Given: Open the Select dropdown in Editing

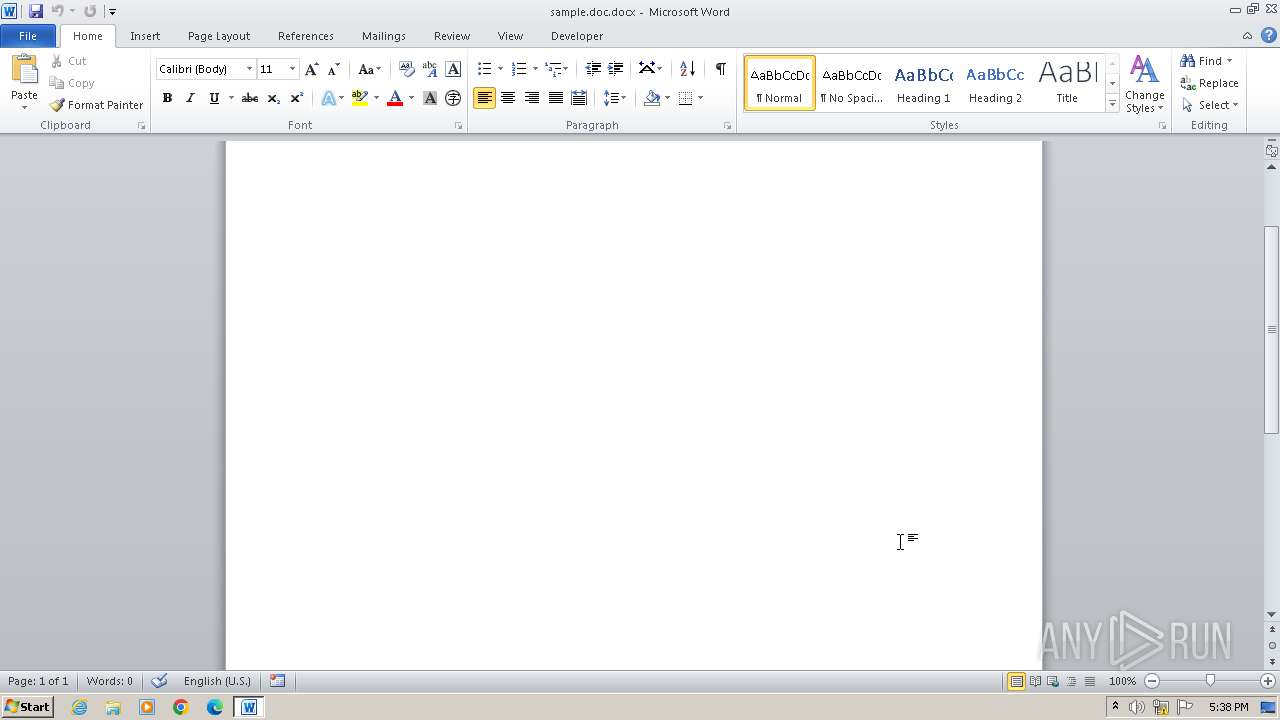Looking at the screenshot, I should (x=1210, y=105).
